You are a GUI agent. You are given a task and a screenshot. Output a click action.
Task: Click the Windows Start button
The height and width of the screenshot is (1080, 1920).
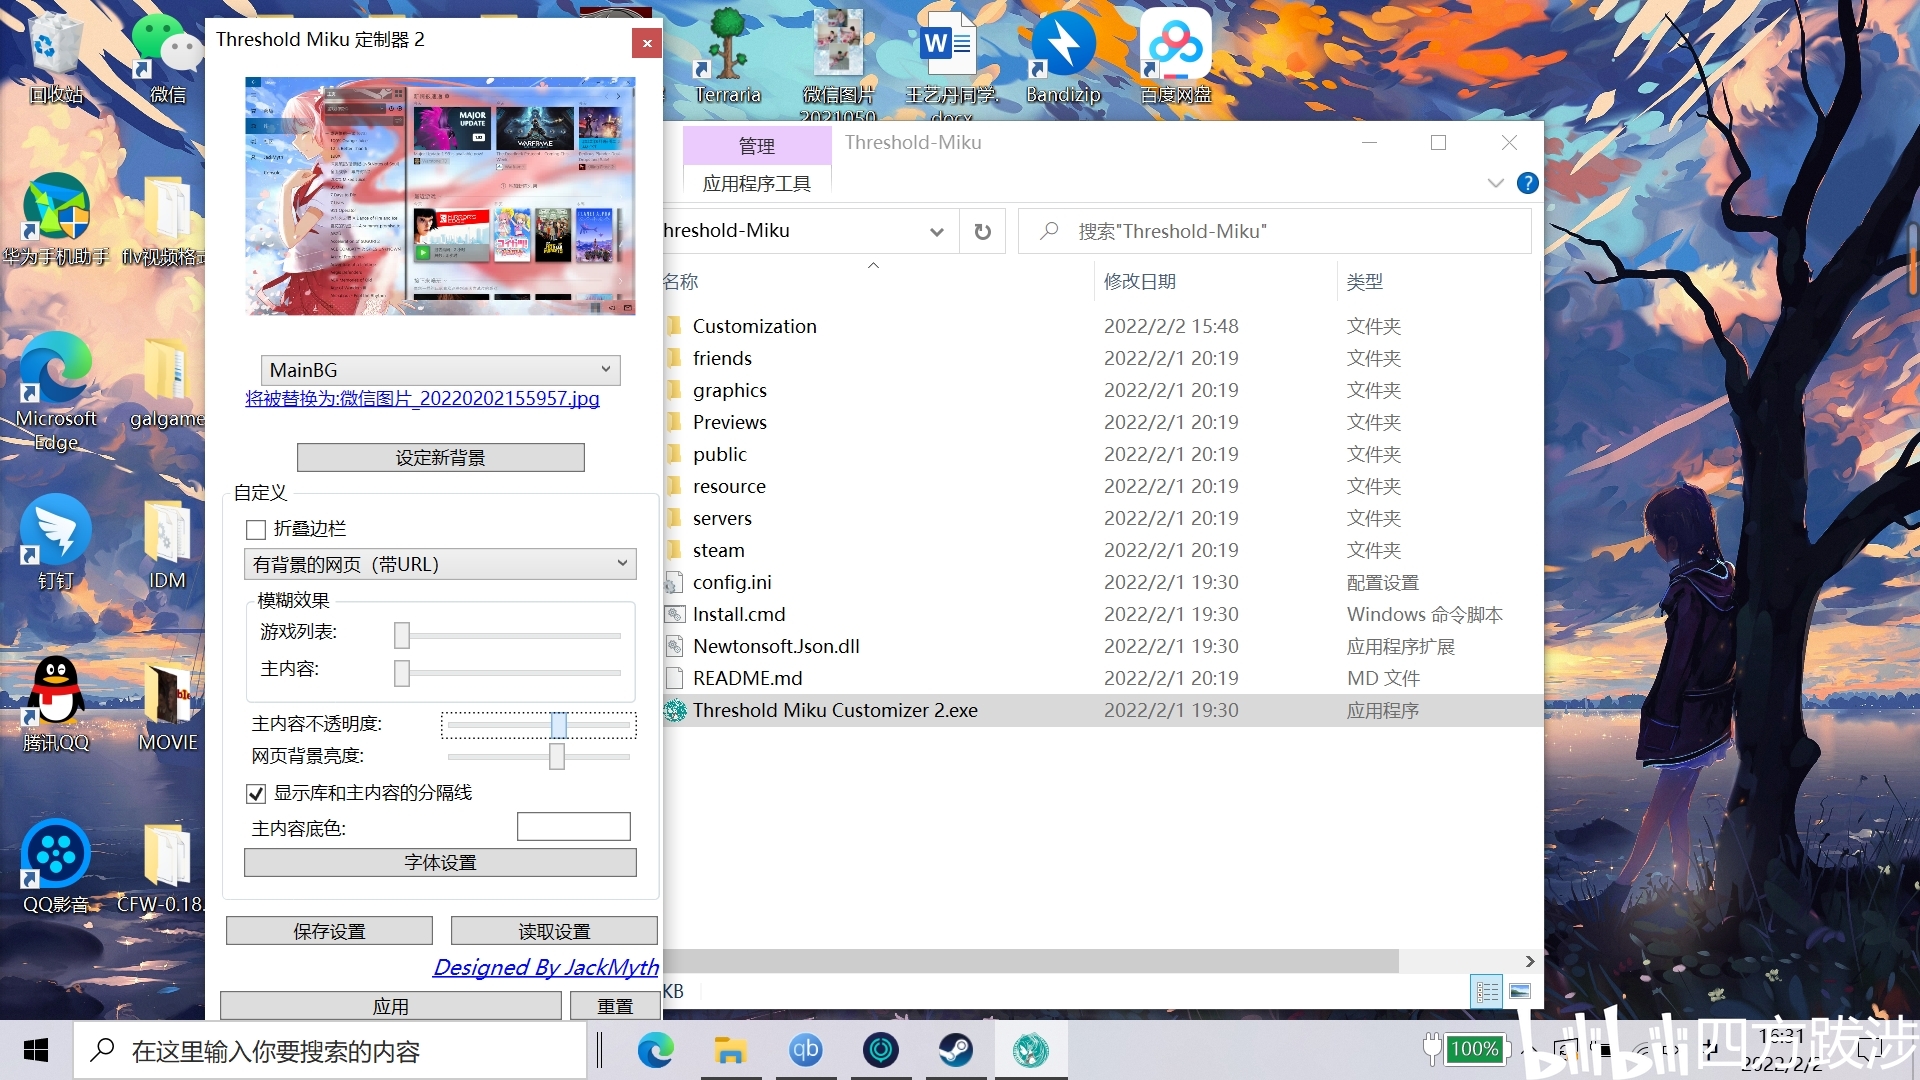(36, 1050)
